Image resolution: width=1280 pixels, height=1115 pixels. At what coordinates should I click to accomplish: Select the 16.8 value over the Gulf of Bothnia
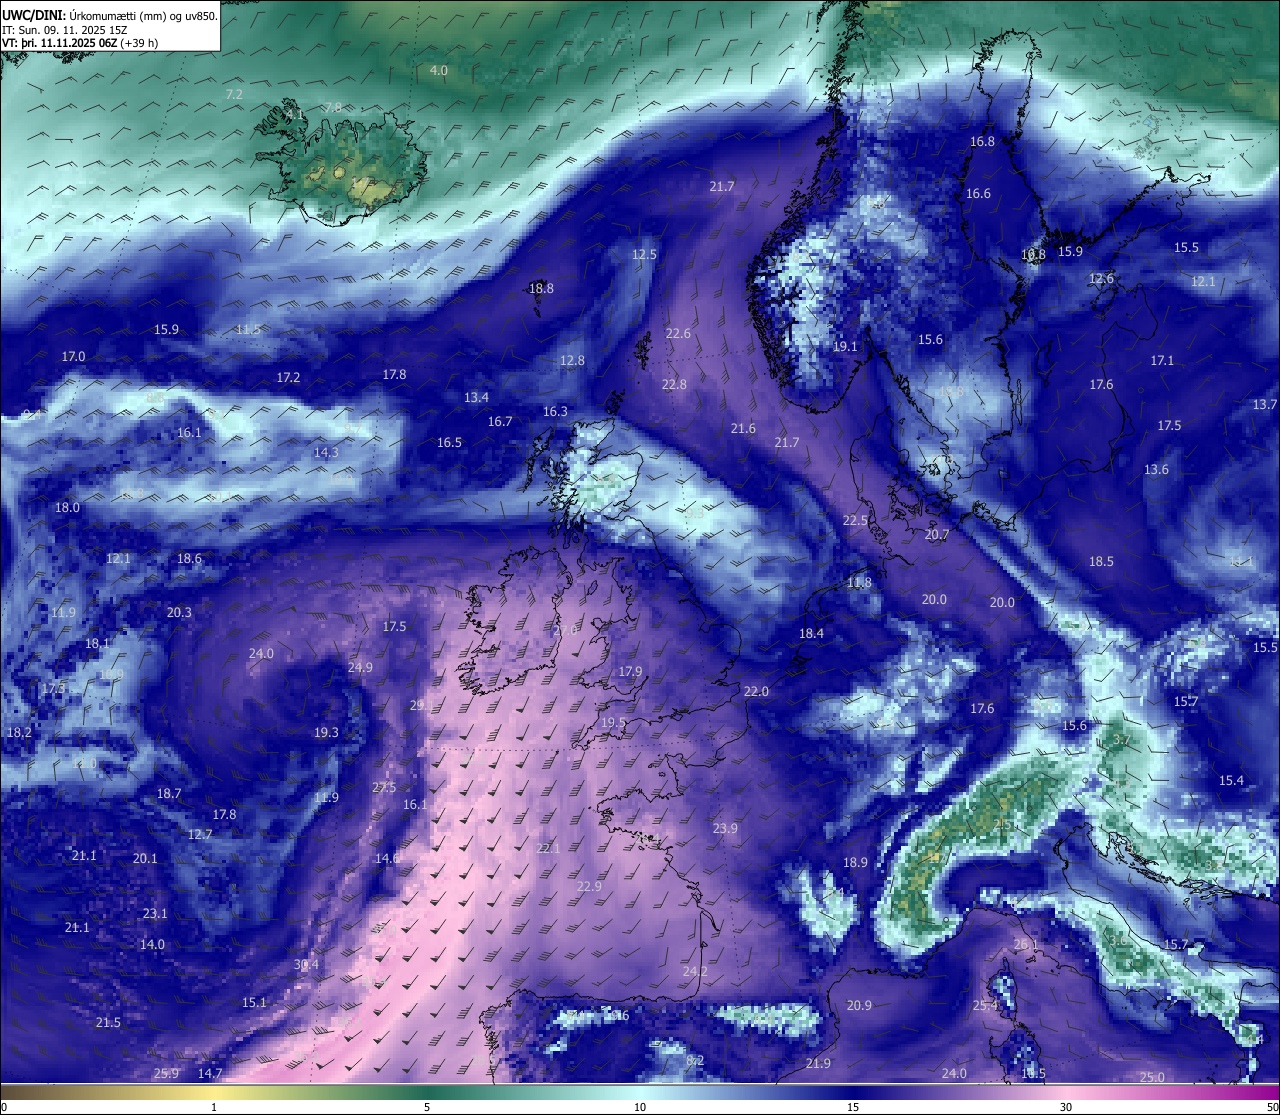tap(982, 142)
